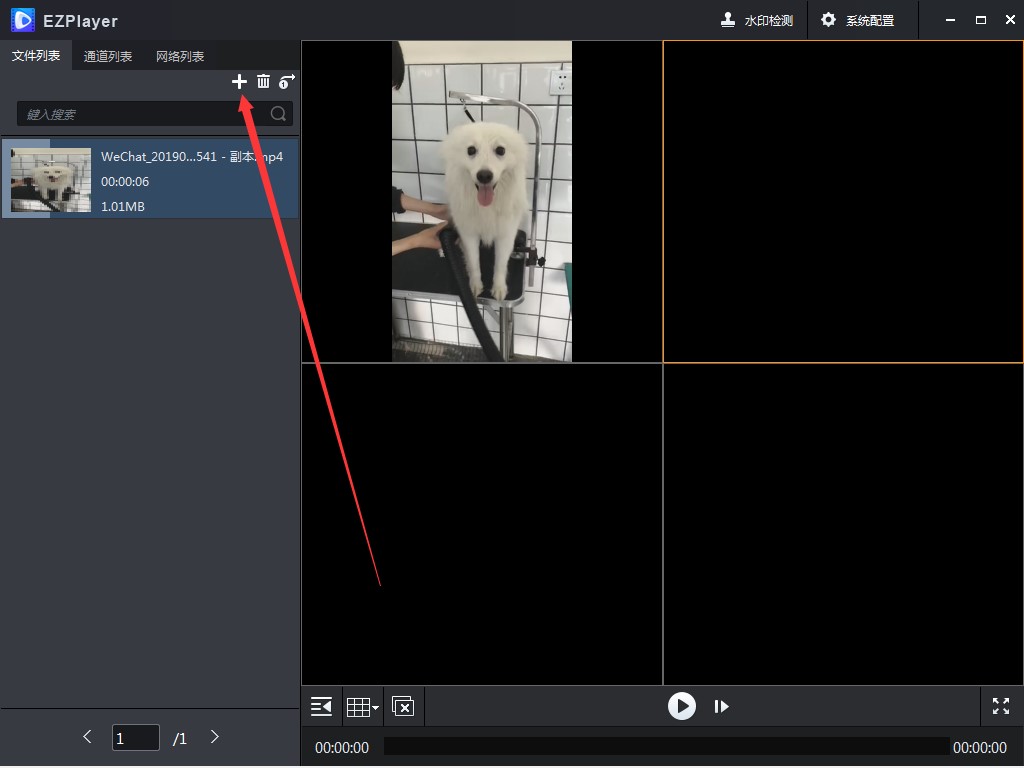Click the sequential play icon next to trash

pyautogui.click(x=286, y=81)
